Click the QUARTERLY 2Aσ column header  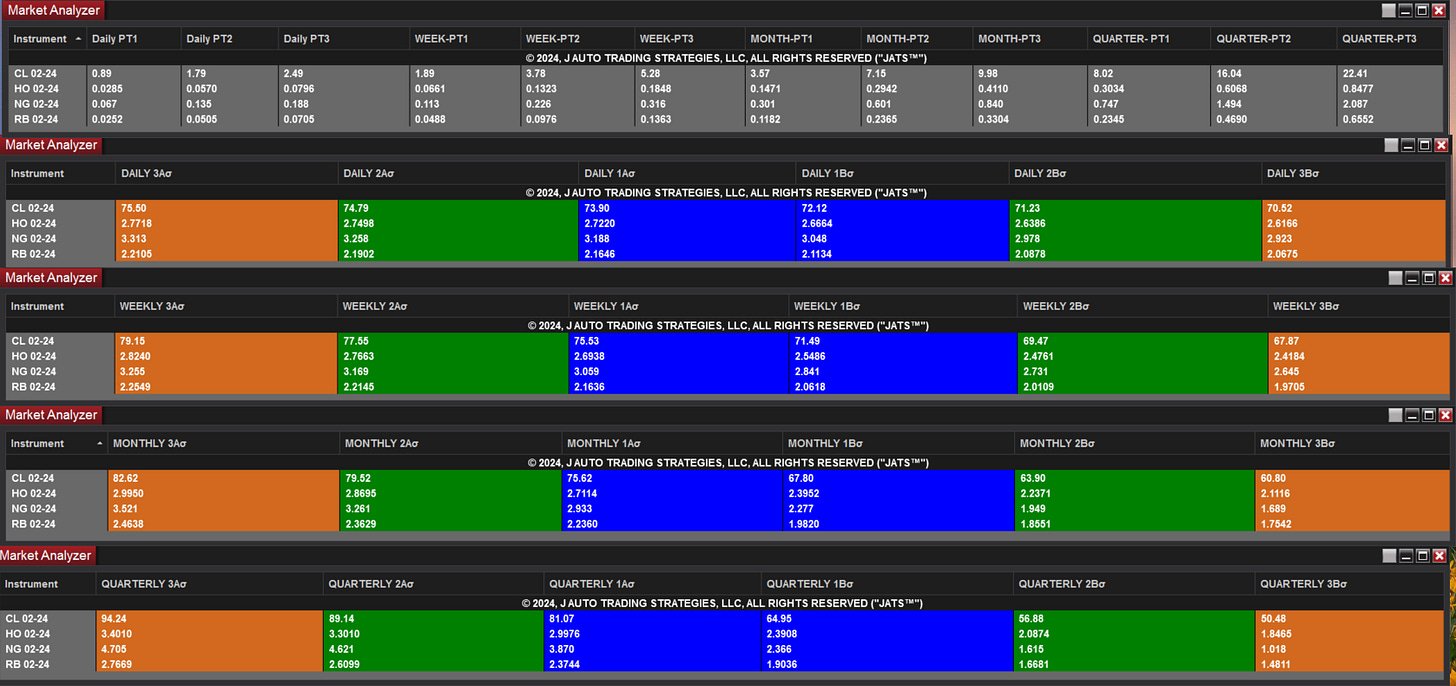(434, 583)
